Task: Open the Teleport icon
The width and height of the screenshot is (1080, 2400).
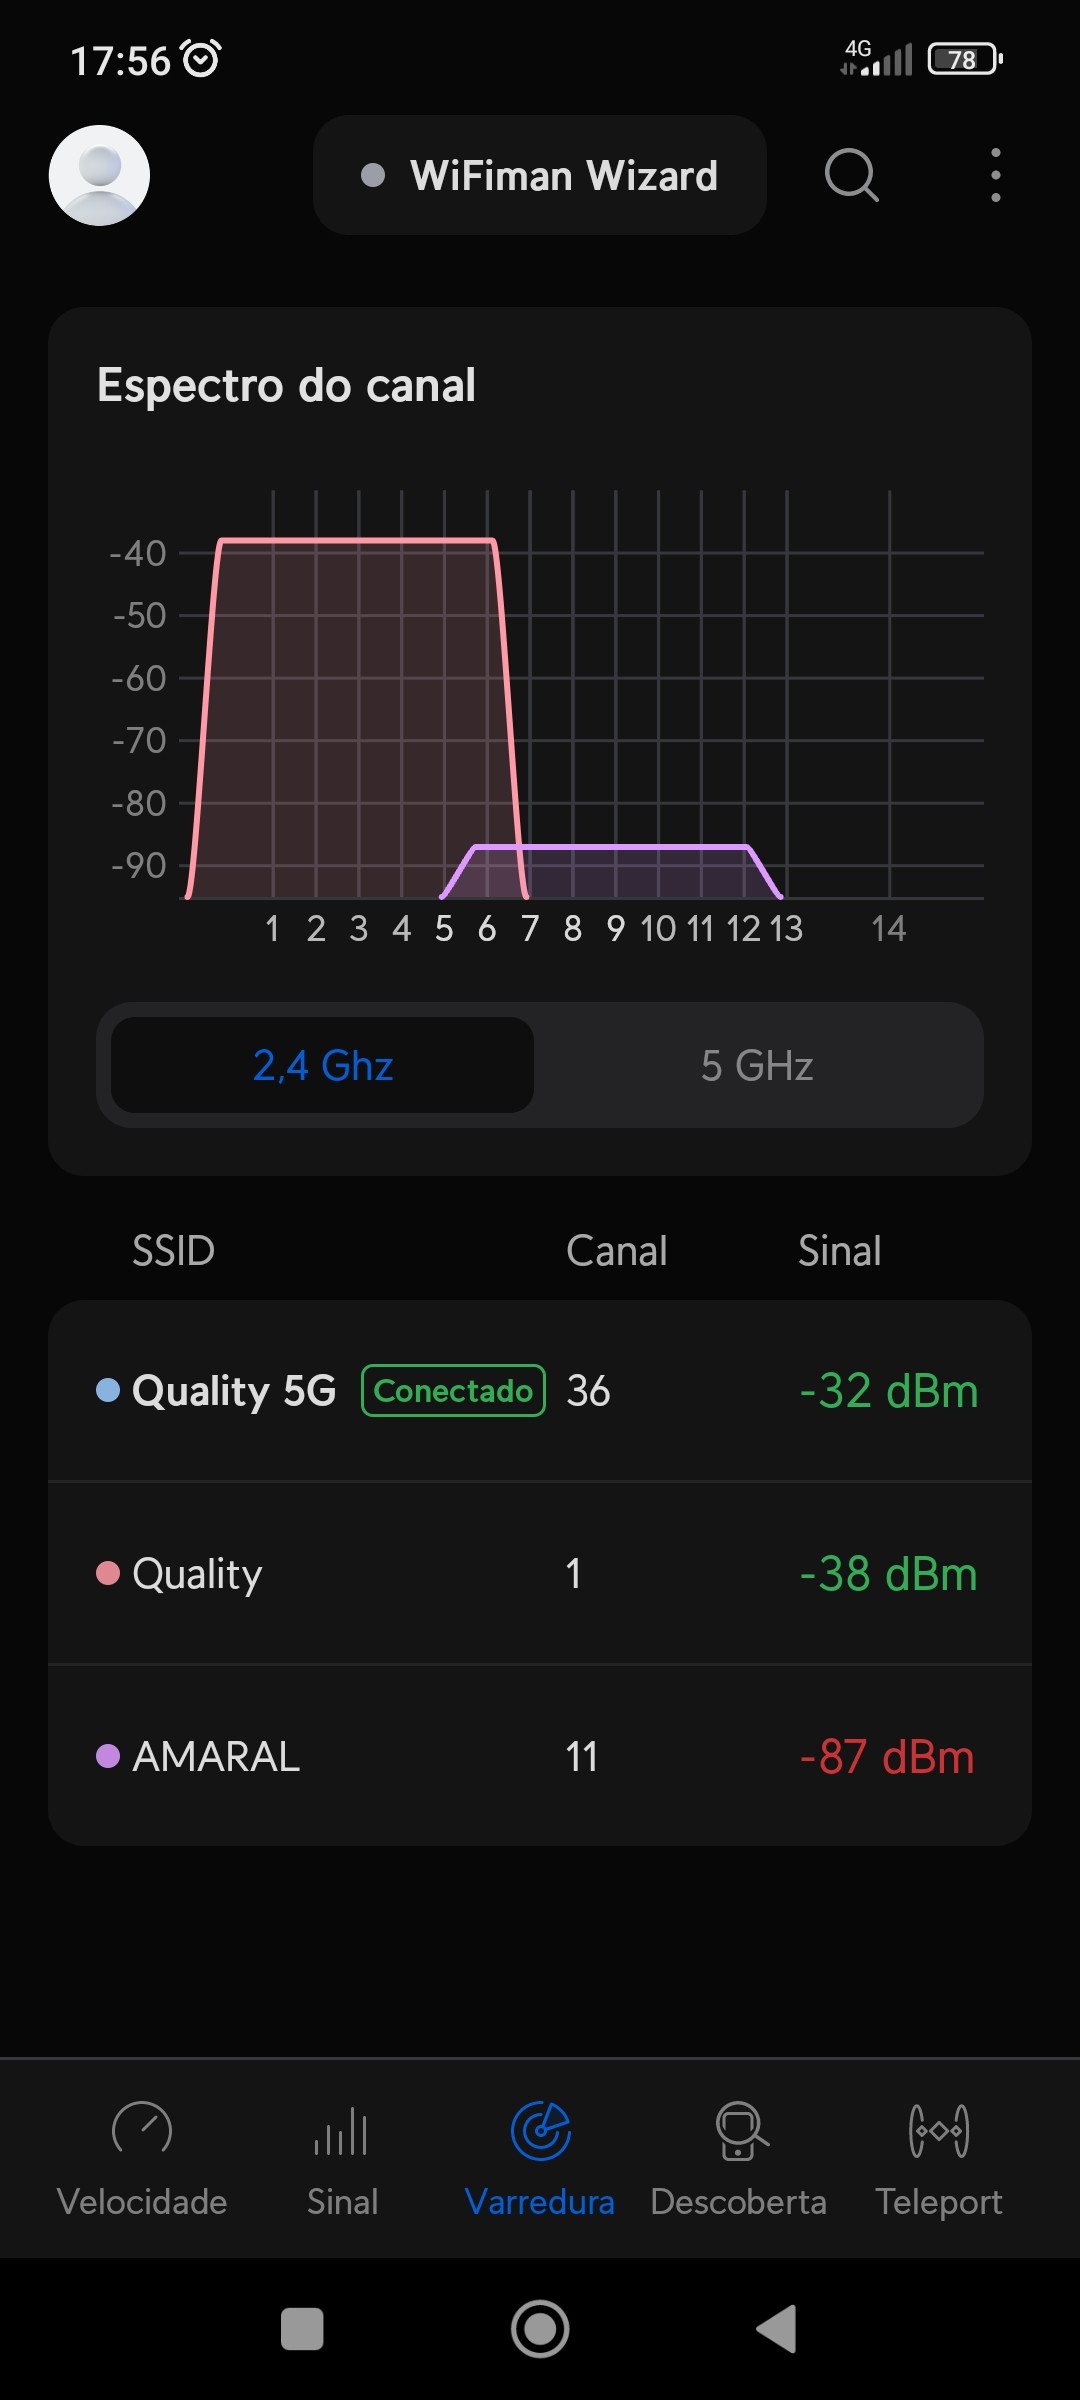Action: 938,2130
